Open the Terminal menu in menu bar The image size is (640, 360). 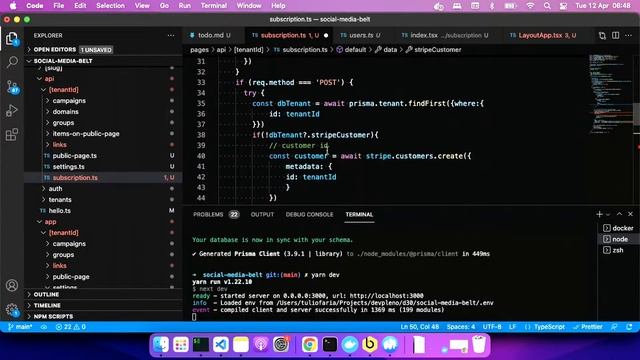point(213,6)
